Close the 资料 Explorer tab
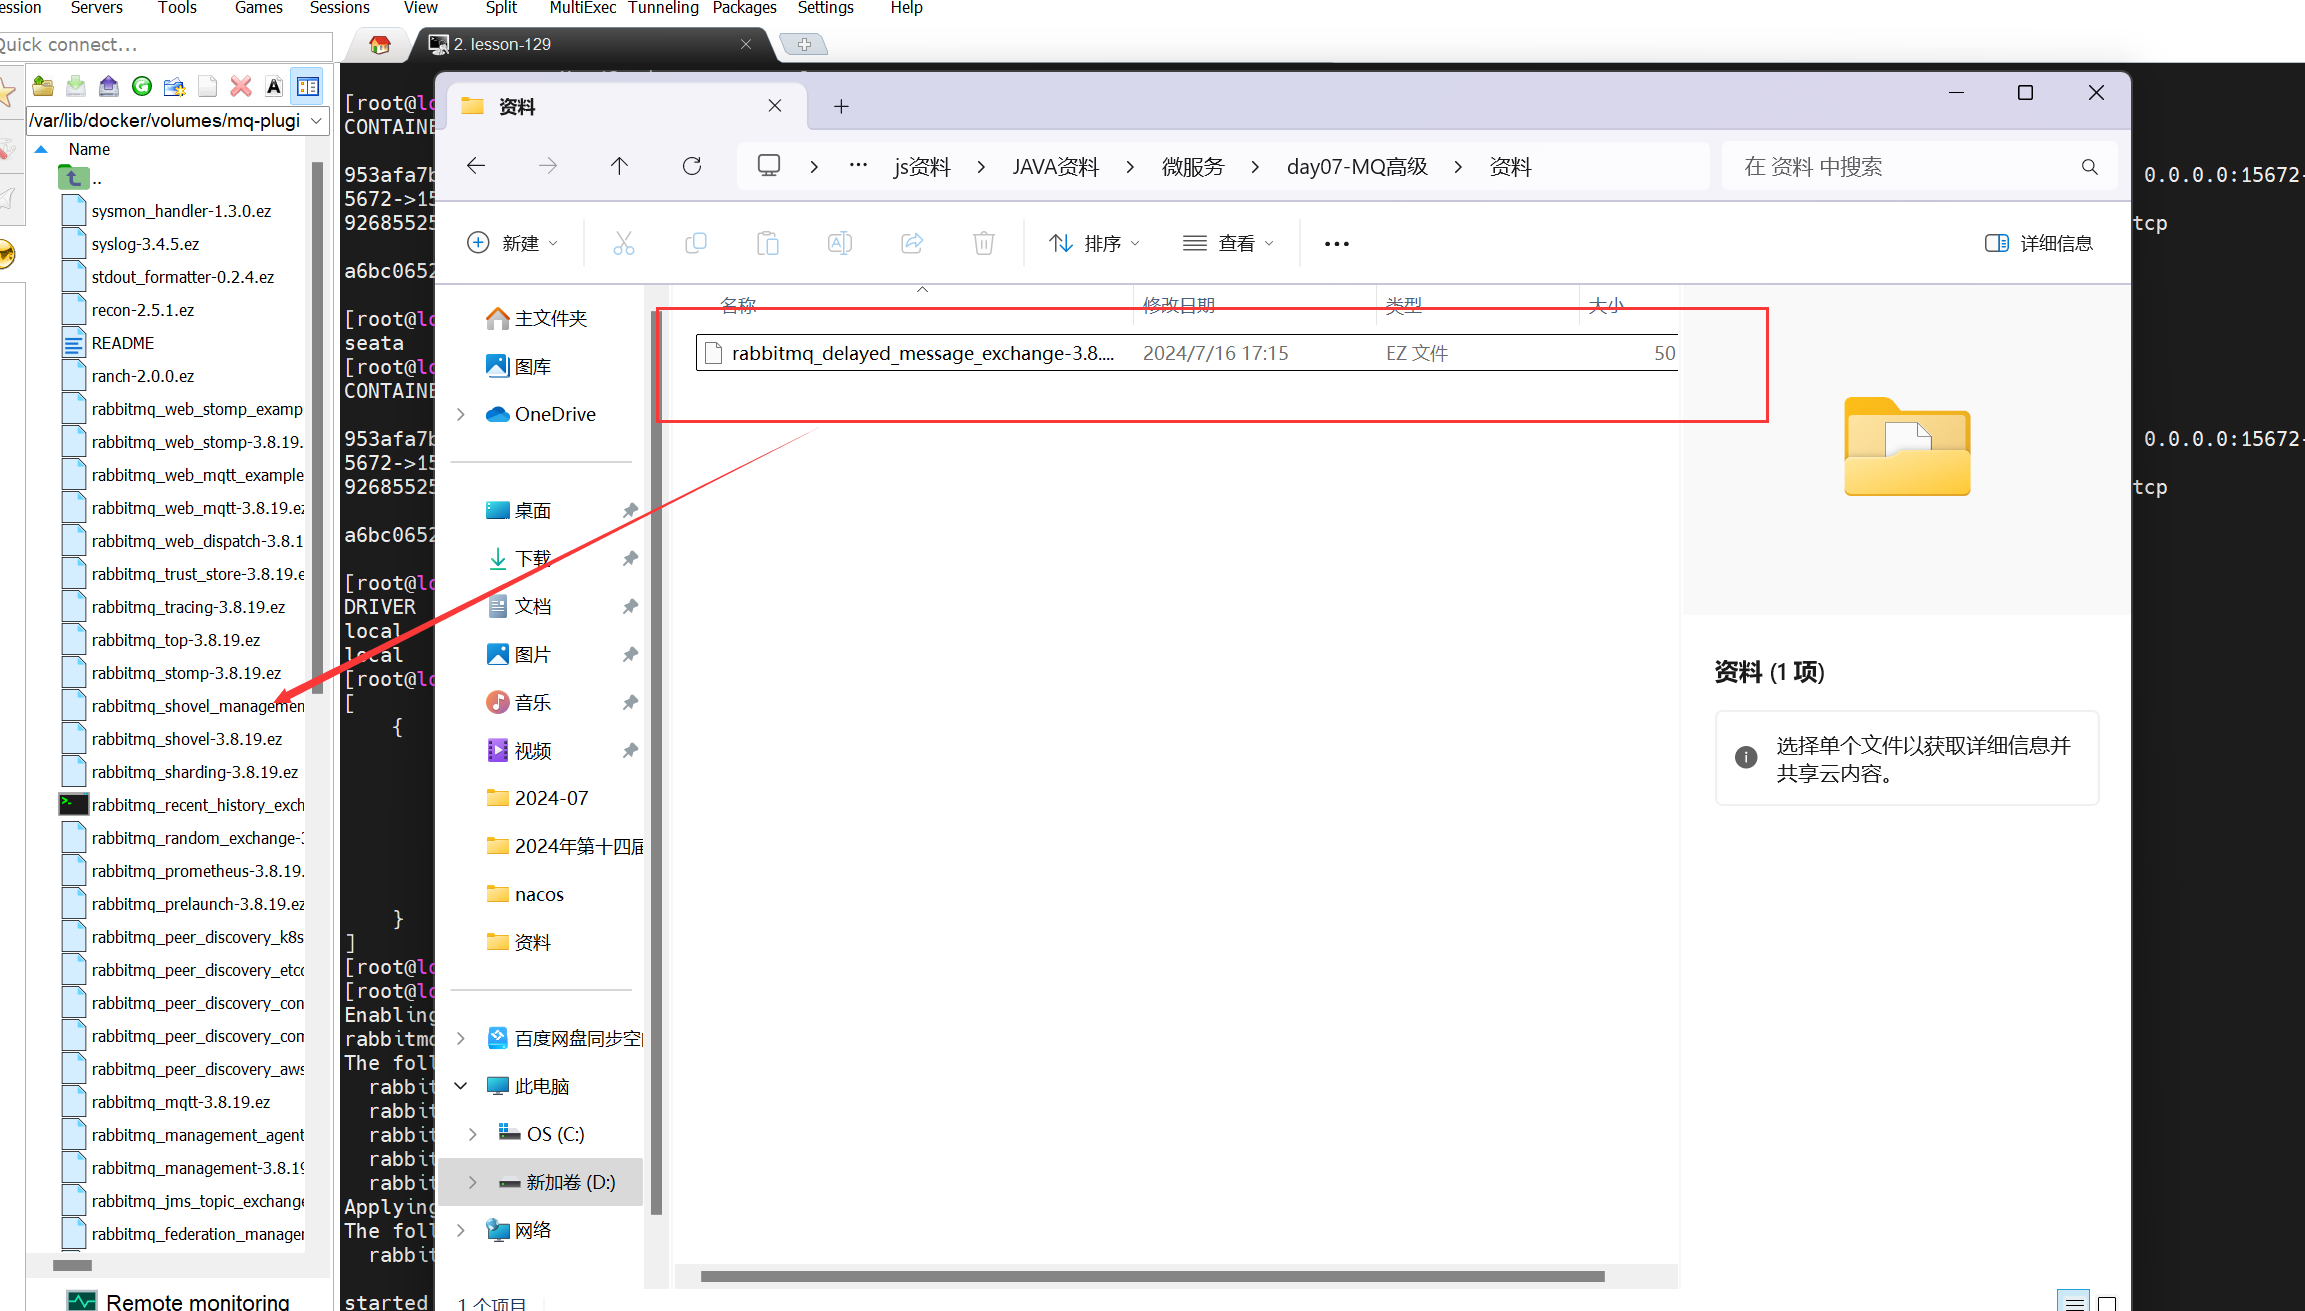2305x1311 pixels. click(775, 106)
